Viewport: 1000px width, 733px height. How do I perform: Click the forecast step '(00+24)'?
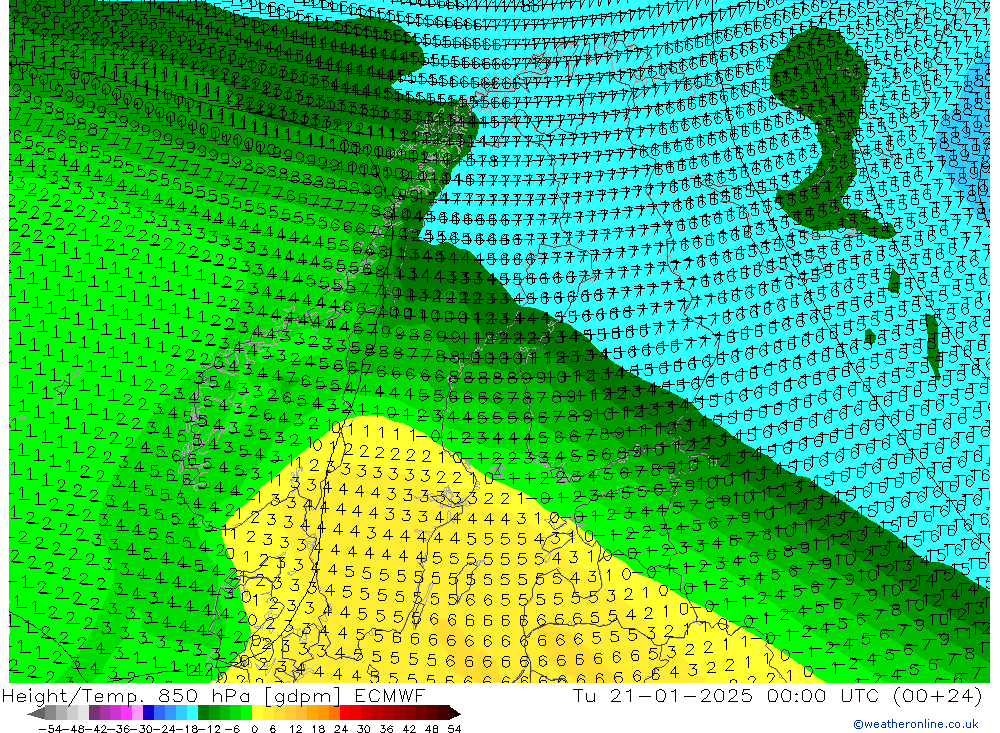click(x=938, y=696)
